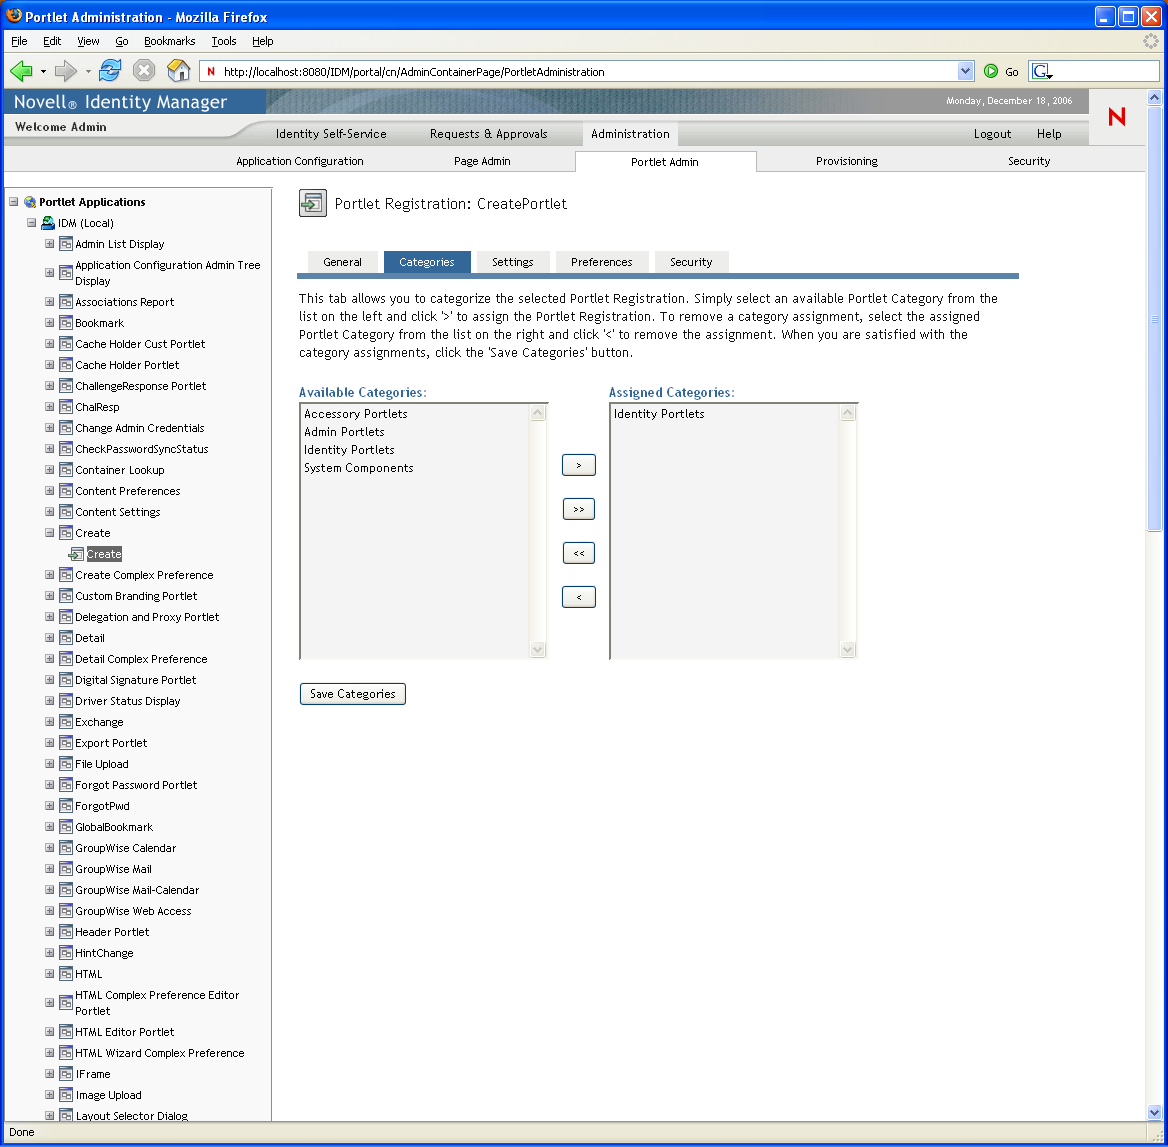This screenshot has width=1168, height=1147.
Task: Click the Header Portlet icon
Action: click(x=66, y=932)
